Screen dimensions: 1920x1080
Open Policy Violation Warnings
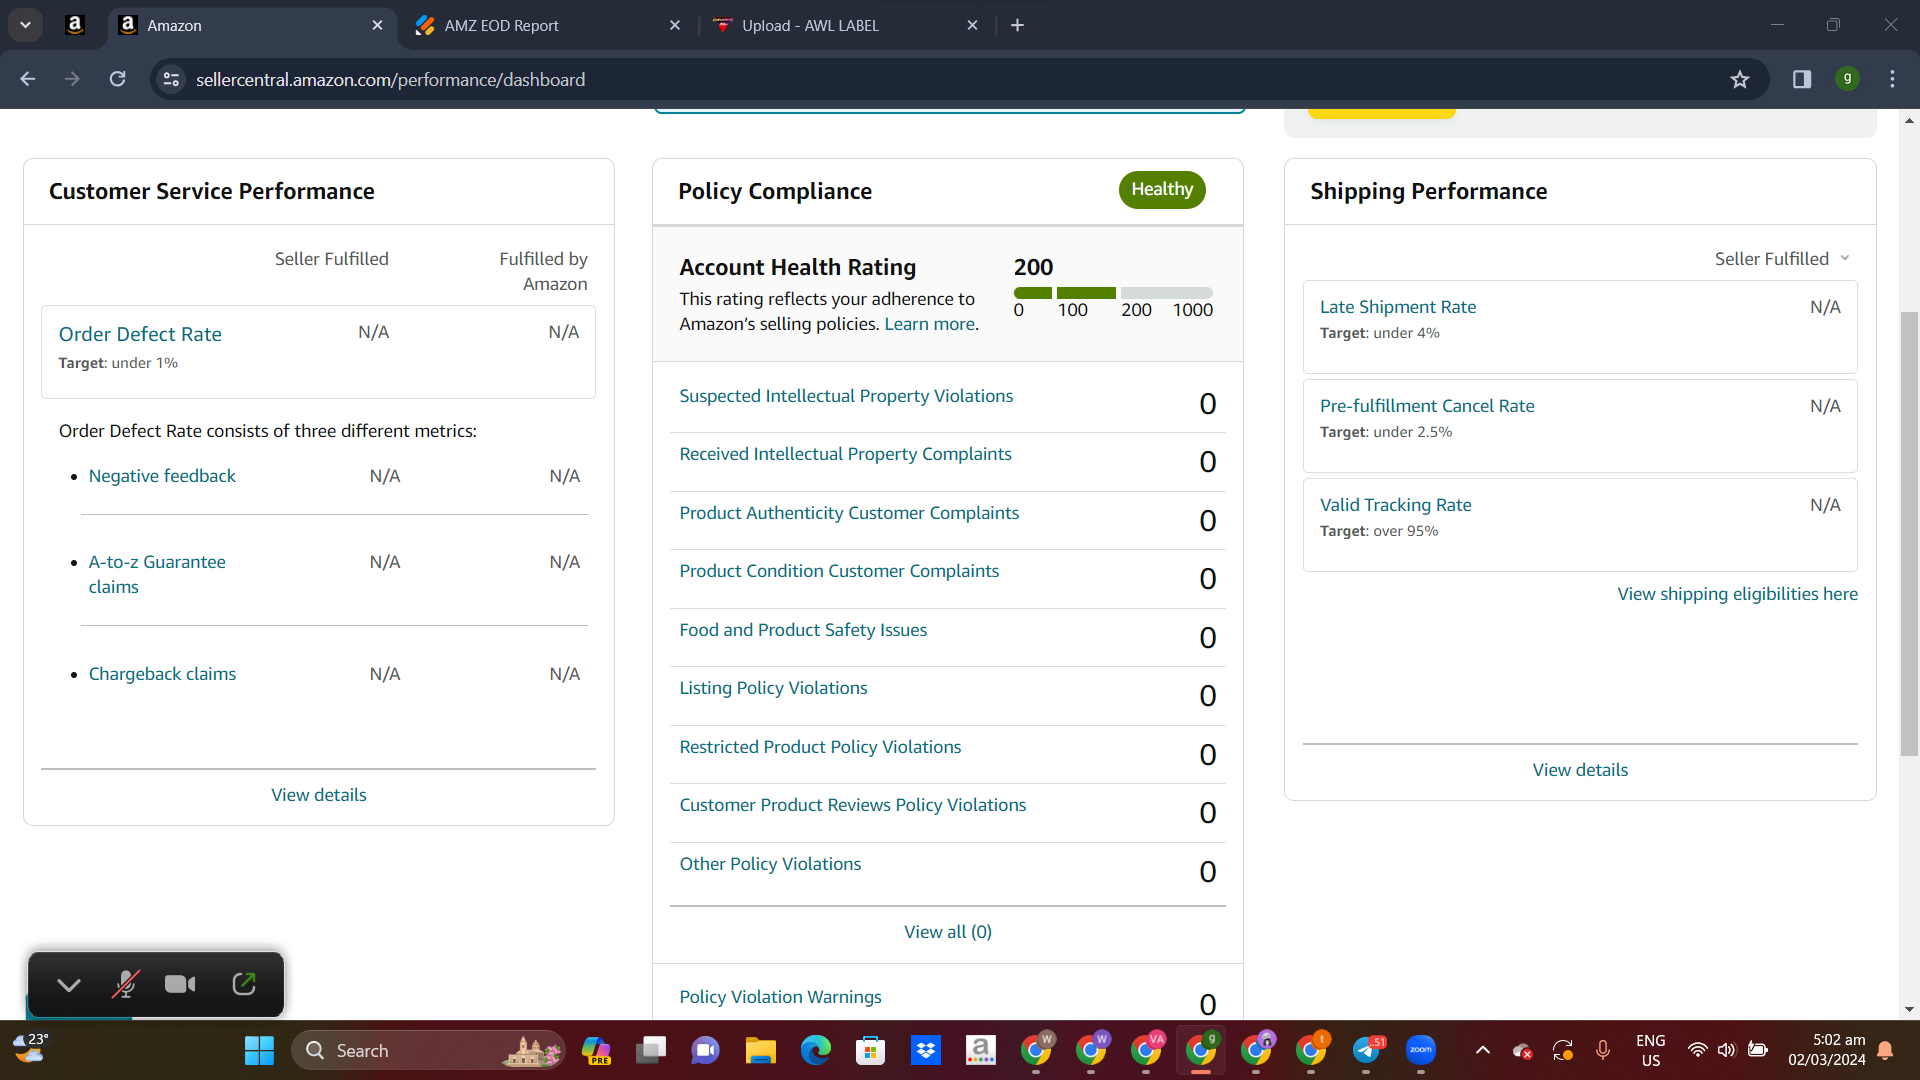(x=780, y=997)
